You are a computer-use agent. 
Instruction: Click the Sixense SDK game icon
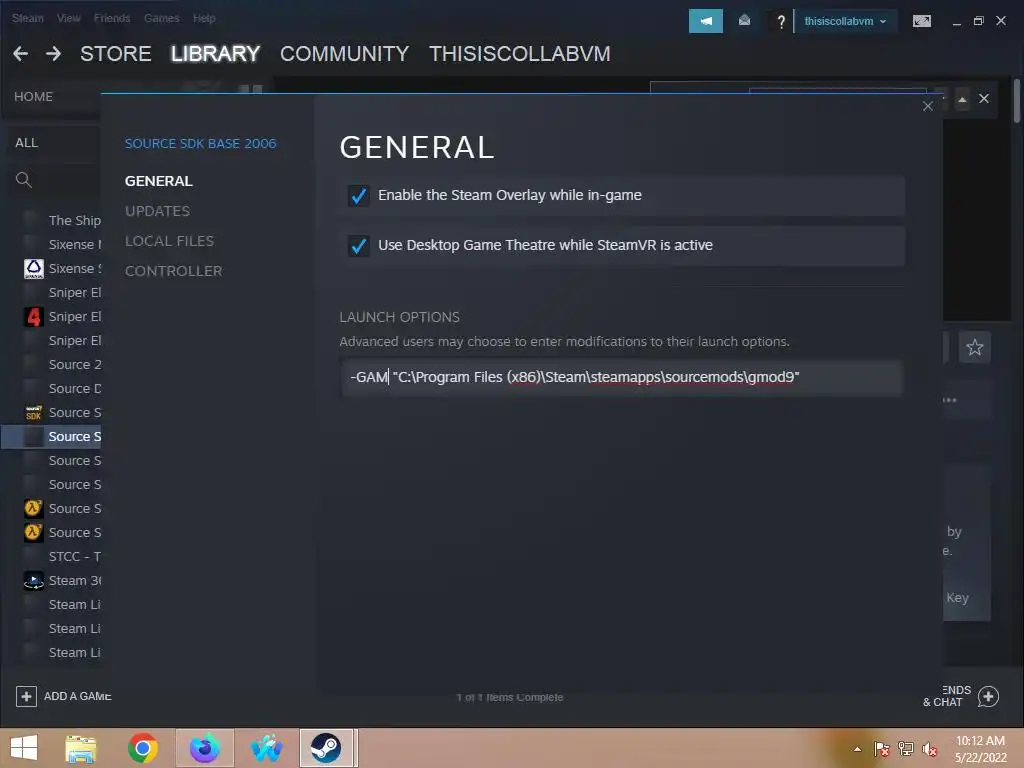point(34,268)
